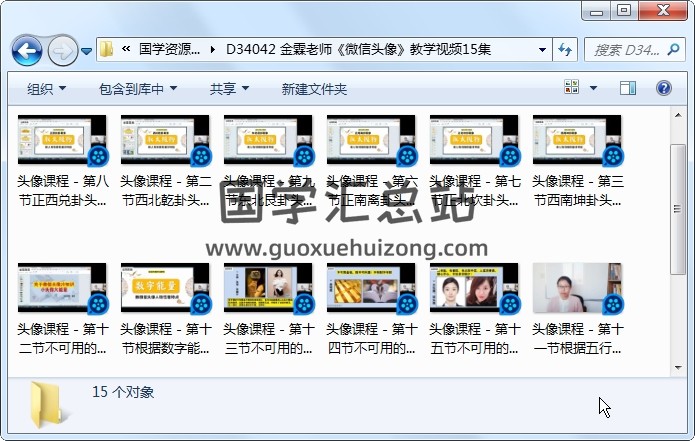
Task: Expand the address bar's previous locations dropdown
Action: [x=542, y=50]
